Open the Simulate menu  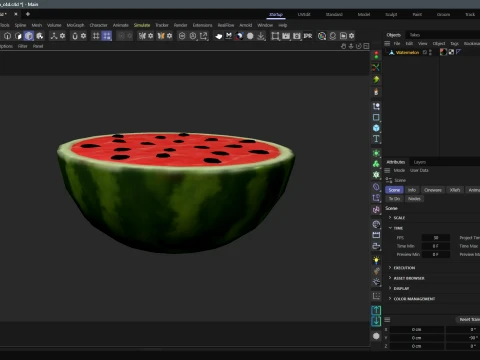pyautogui.click(x=142, y=25)
